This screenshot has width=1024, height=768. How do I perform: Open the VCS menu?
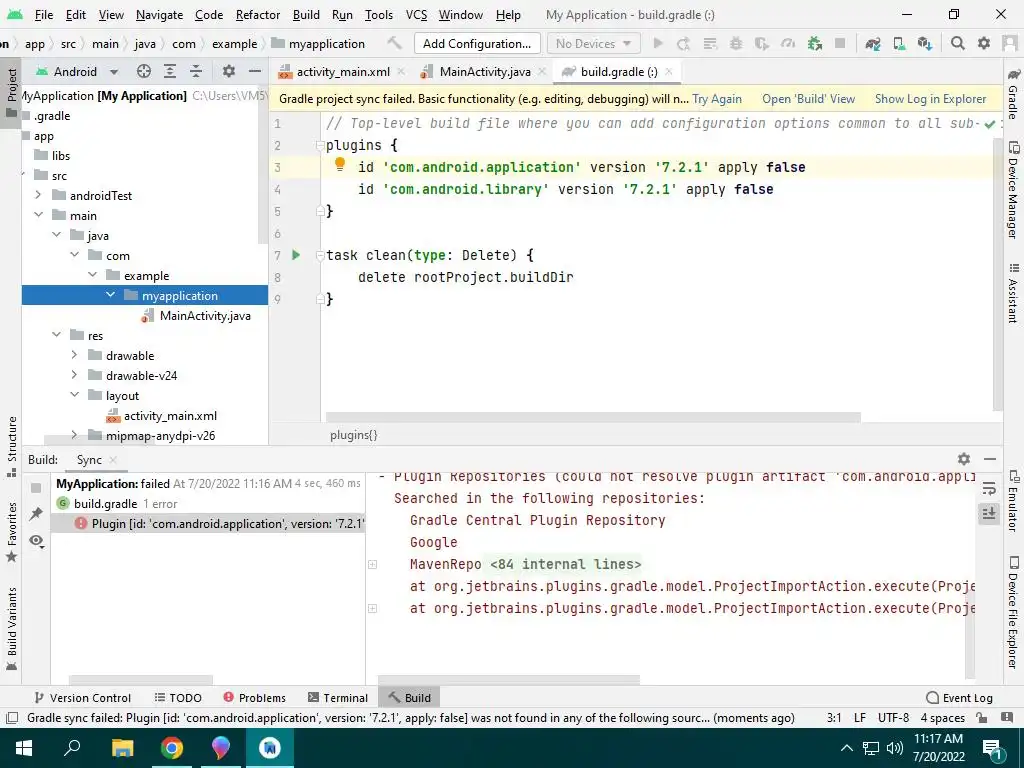(416, 14)
